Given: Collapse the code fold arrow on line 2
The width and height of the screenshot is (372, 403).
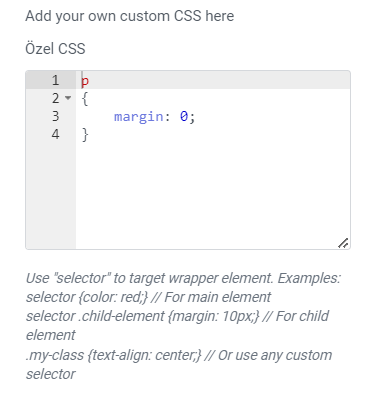Looking at the screenshot, I should click(x=68, y=98).
